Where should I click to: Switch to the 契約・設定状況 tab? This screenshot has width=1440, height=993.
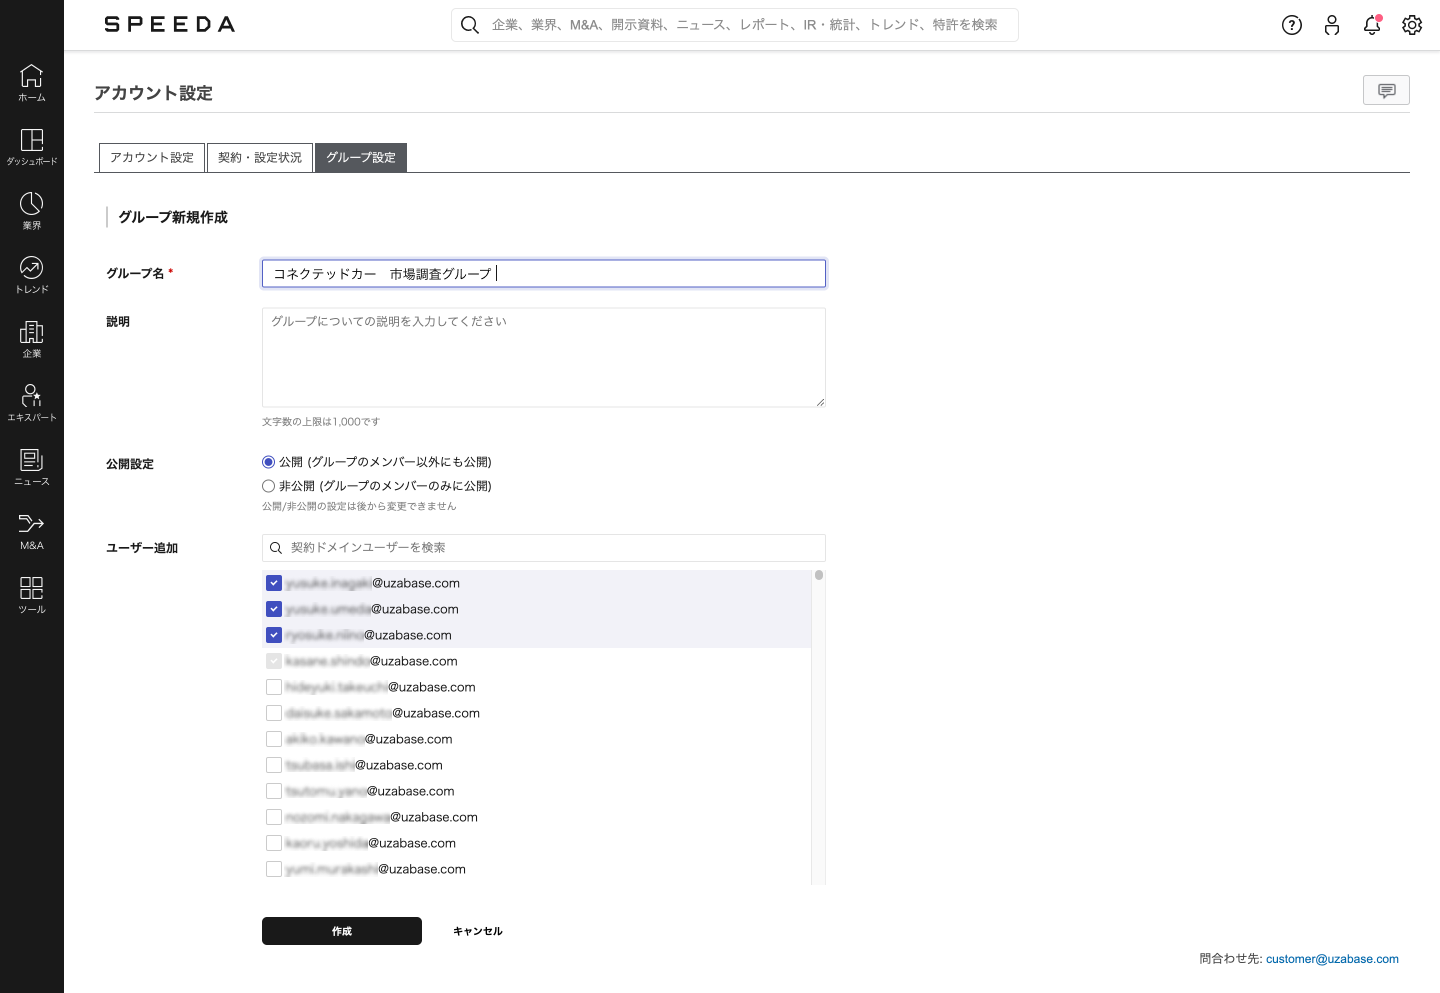[260, 158]
